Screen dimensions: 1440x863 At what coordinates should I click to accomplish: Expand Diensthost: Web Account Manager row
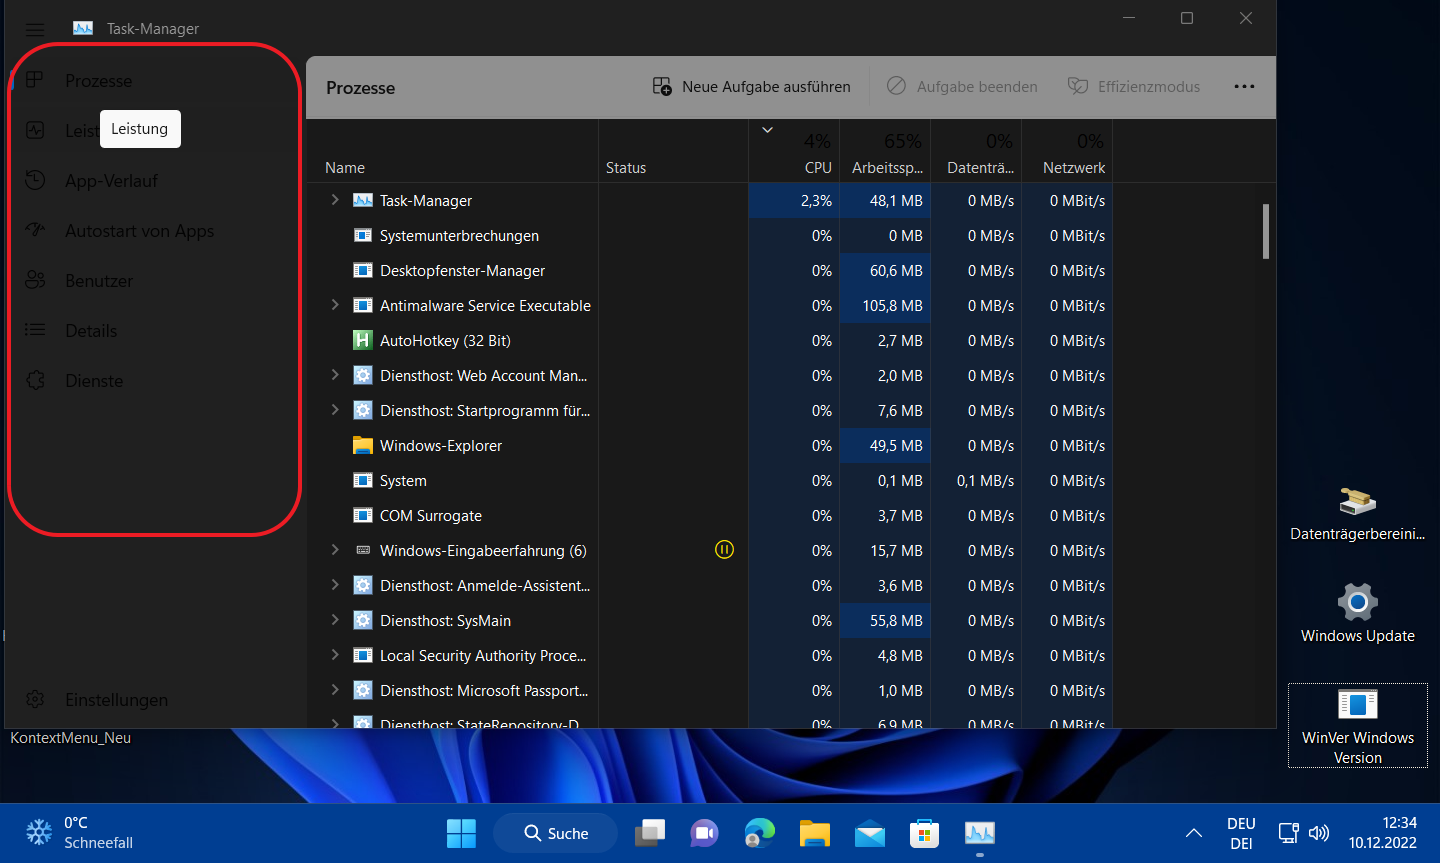pos(335,375)
